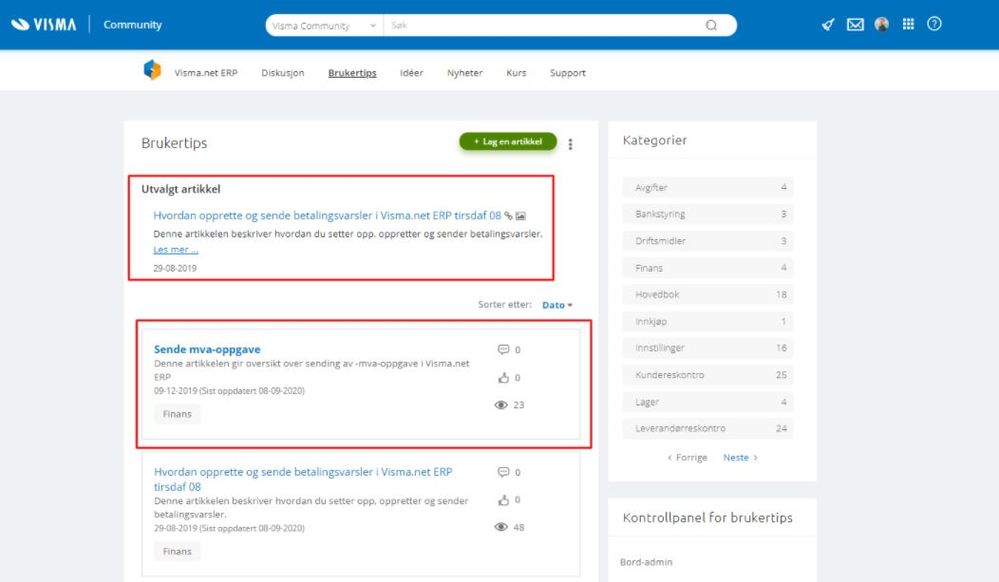This screenshot has height=582, width=999.
Task: Click the featured article date 29-08-2019
Action: pyautogui.click(x=175, y=268)
